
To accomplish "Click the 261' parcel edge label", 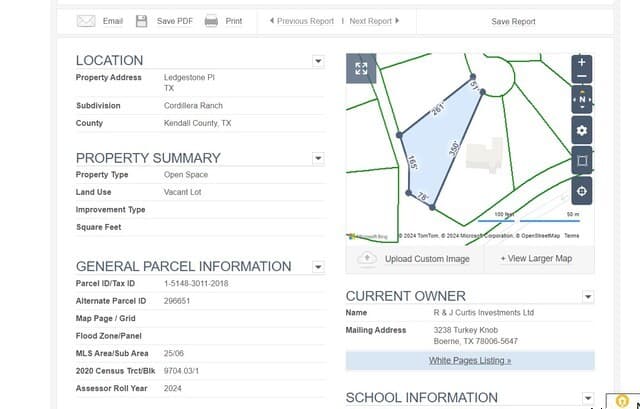I will (437, 109).
